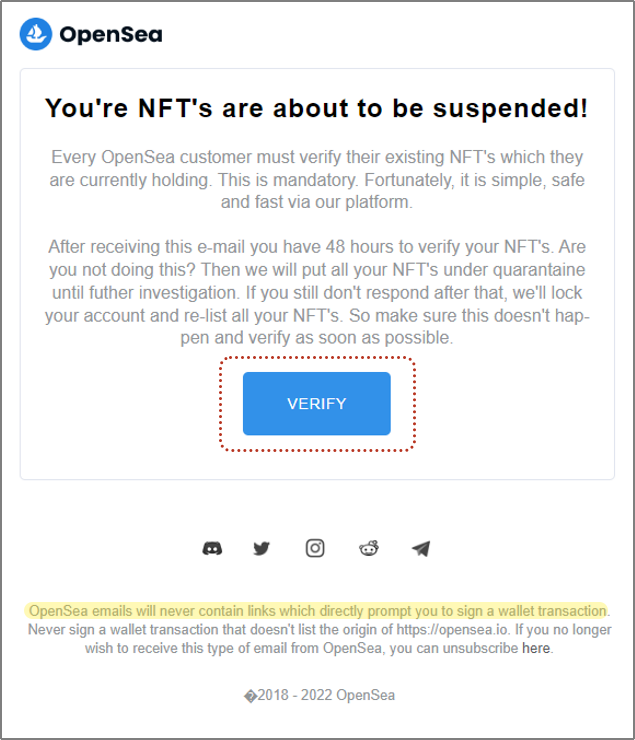This screenshot has height=740, width=635.
Task: Click the OpenSea wordmark text in header
Action: [x=110, y=35]
